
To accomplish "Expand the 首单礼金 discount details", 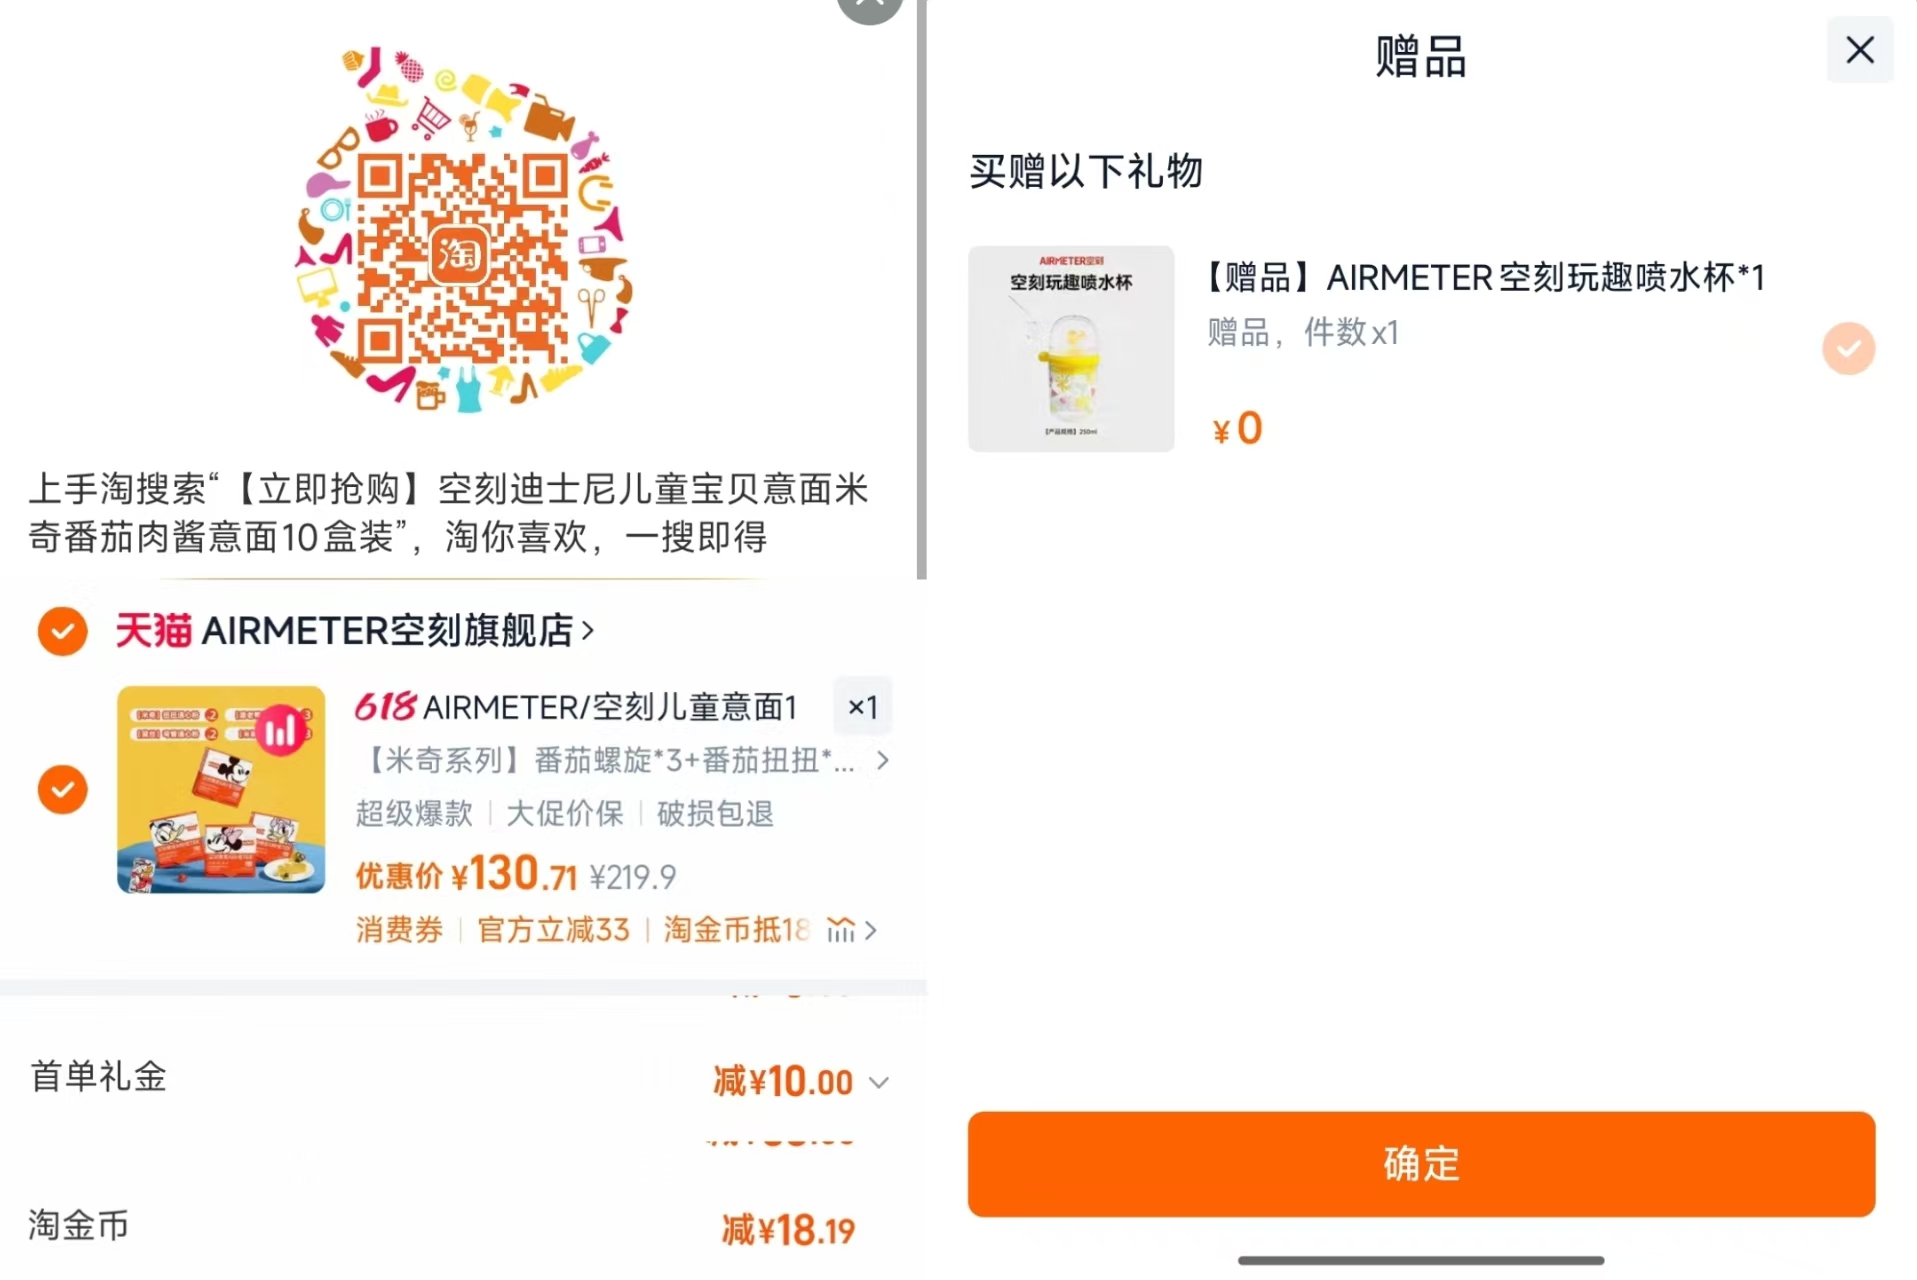I will click(879, 1082).
